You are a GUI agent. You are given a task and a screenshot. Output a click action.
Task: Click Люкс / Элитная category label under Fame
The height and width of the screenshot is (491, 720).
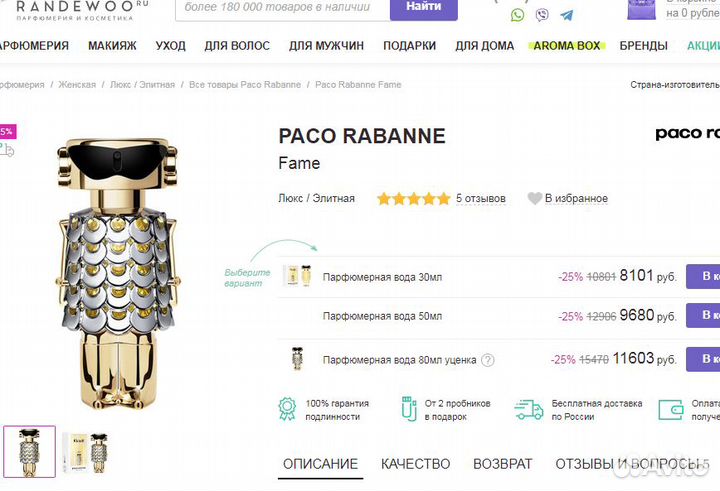pos(316,198)
